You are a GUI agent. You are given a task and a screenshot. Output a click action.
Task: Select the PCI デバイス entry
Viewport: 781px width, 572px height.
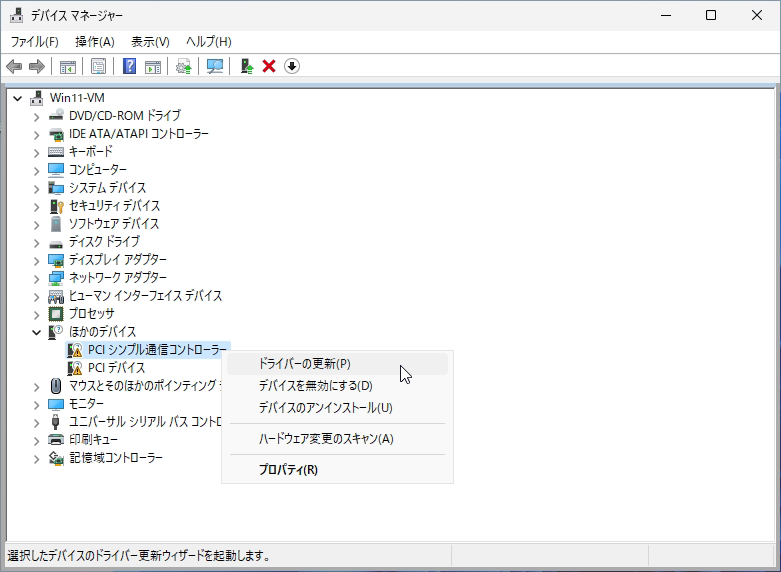click(117, 368)
